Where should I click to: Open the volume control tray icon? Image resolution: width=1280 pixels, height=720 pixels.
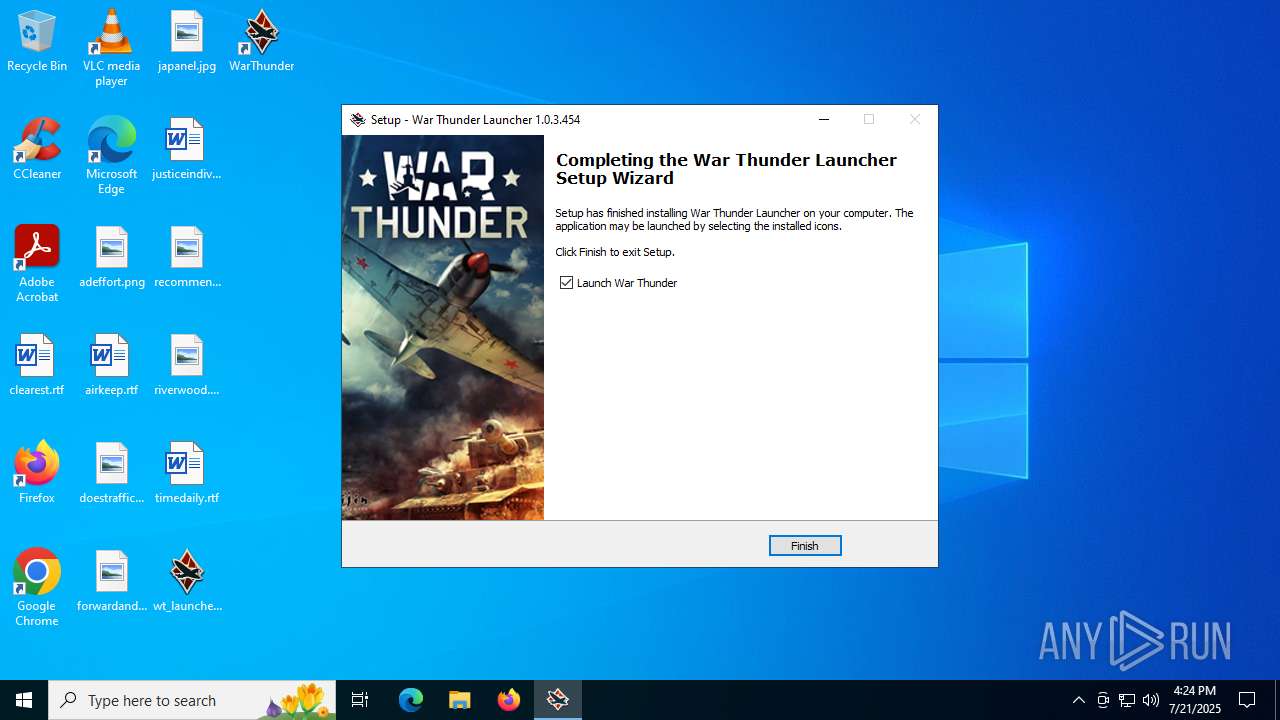[x=1151, y=700]
